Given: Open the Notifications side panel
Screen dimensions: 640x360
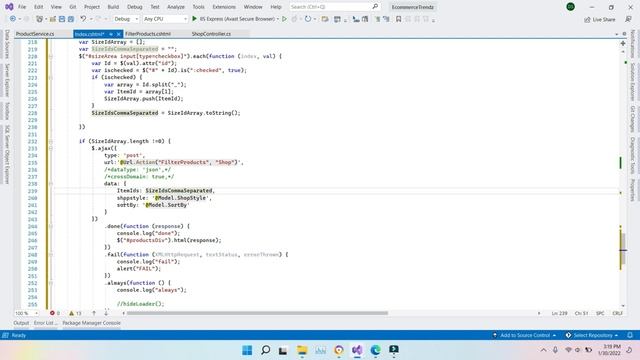Looking at the screenshot, I should (632, 44).
